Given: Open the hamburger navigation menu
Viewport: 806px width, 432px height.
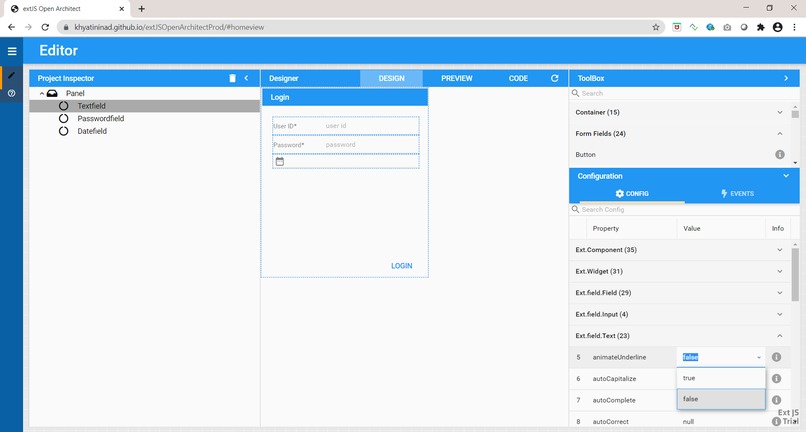Looking at the screenshot, I should [12, 51].
